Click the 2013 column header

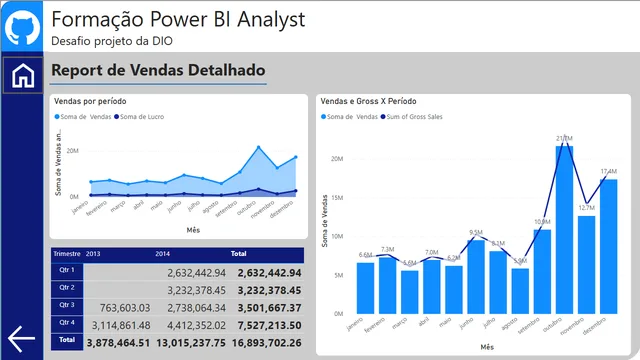click(93, 254)
